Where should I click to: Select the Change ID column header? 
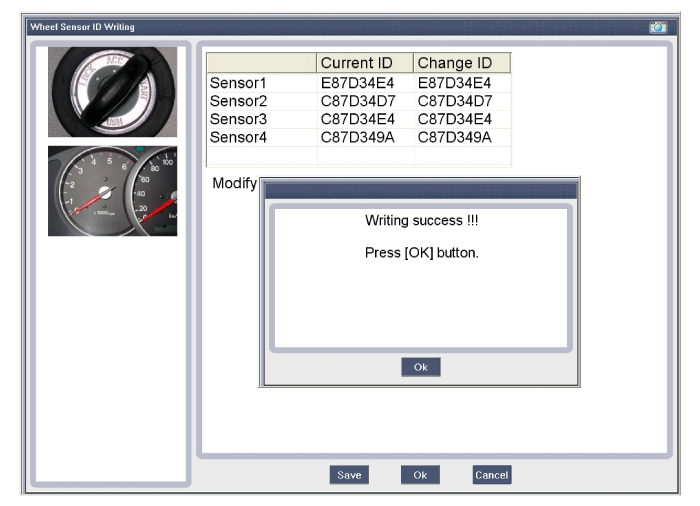[461, 63]
